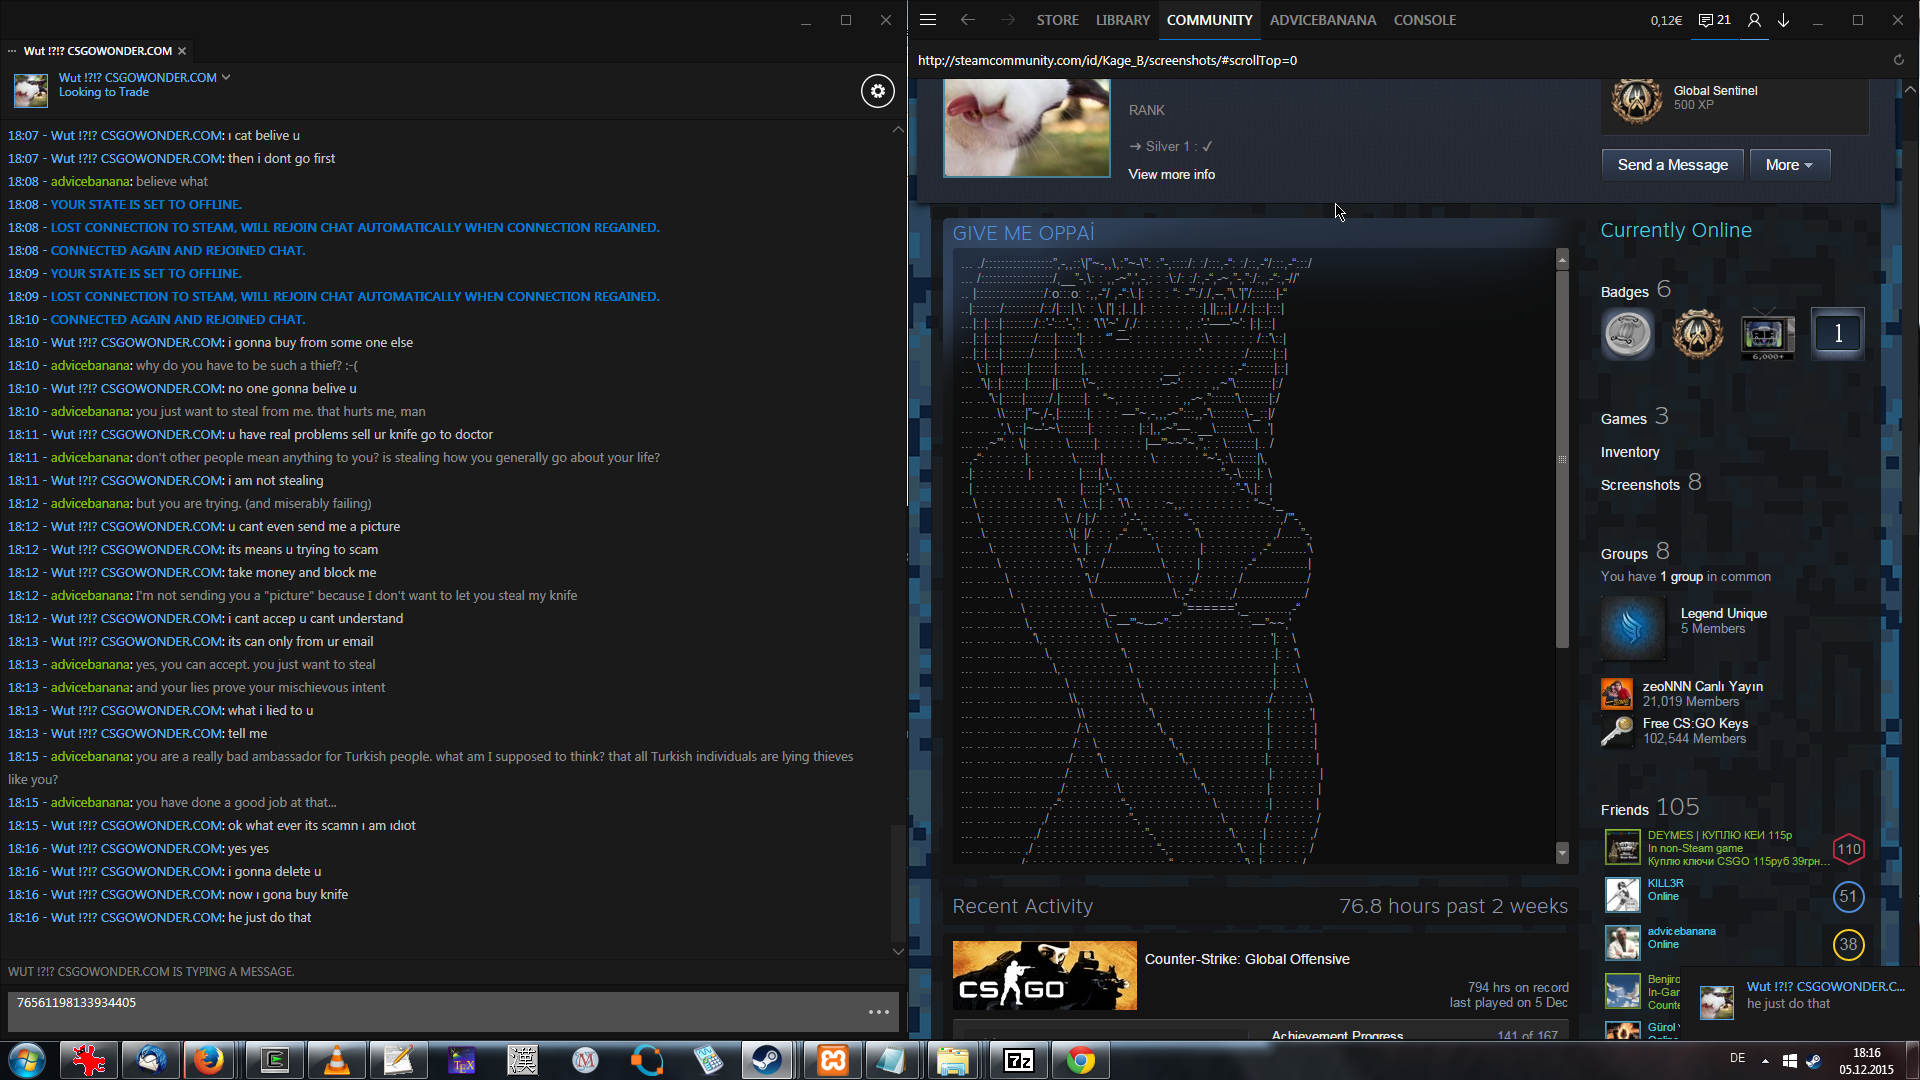Open chat emoticon ellipsis button
The width and height of the screenshot is (1920, 1080).
pyautogui.click(x=879, y=1012)
